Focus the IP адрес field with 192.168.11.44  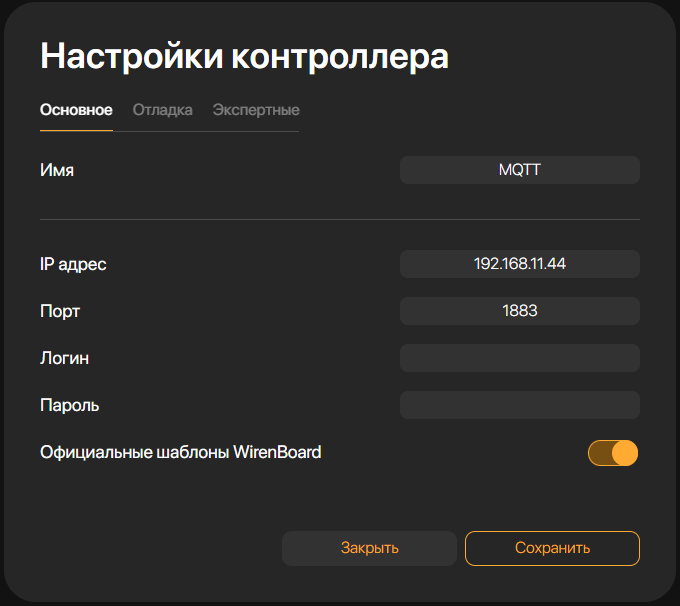[x=519, y=264]
